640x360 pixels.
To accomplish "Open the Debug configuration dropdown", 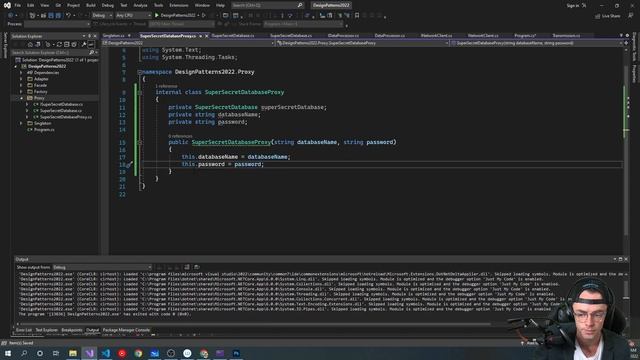I will [x=102, y=16].
